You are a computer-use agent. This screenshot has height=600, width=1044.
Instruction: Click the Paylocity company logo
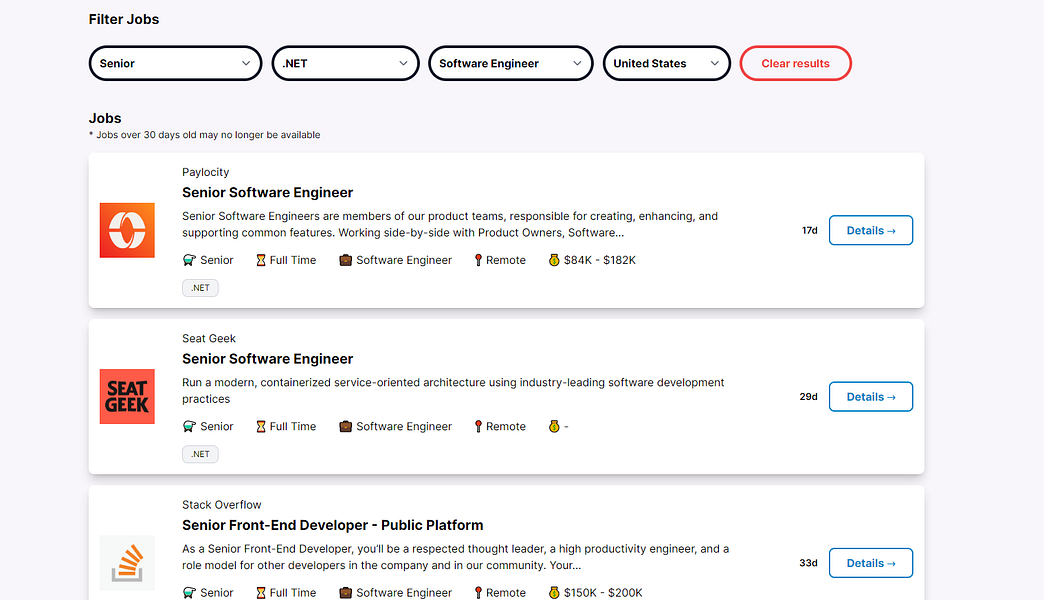pyautogui.click(x=127, y=230)
